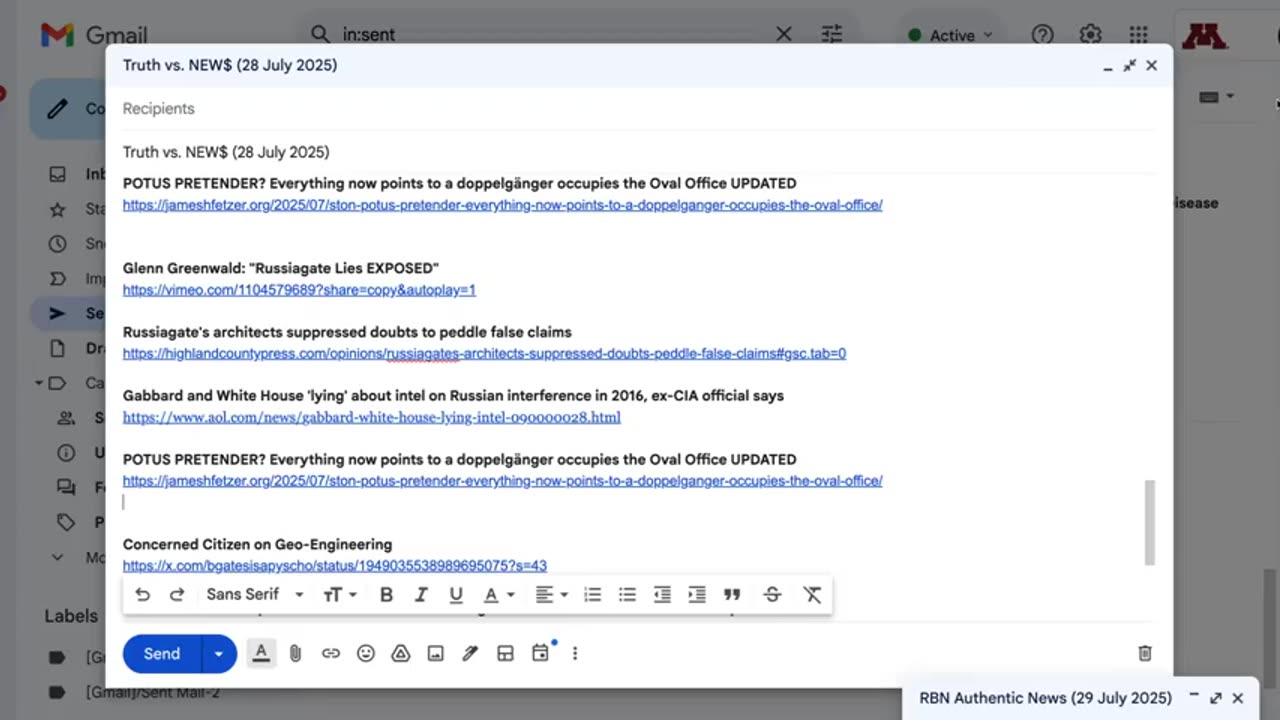The width and height of the screenshot is (1280, 720).
Task: Toggle bold formatting
Action: 386,595
